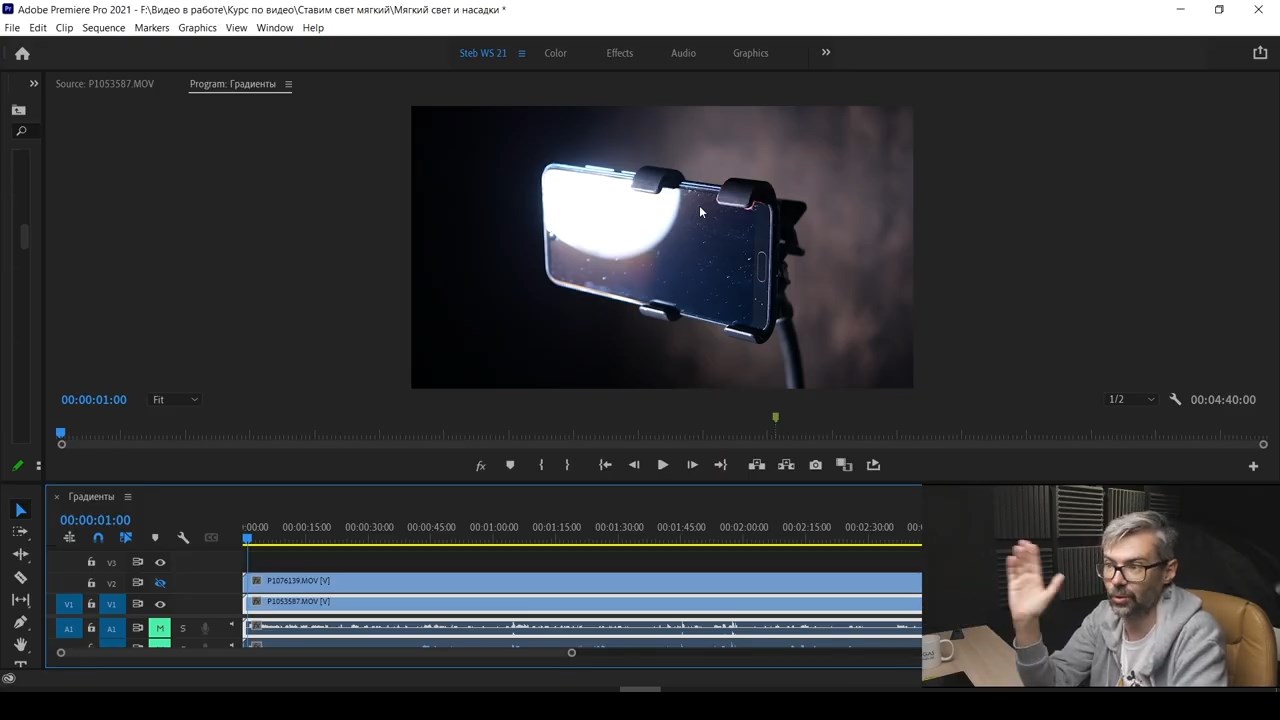Open the Sequence menu
Image resolution: width=1280 pixels, height=720 pixels.
[103, 28]
